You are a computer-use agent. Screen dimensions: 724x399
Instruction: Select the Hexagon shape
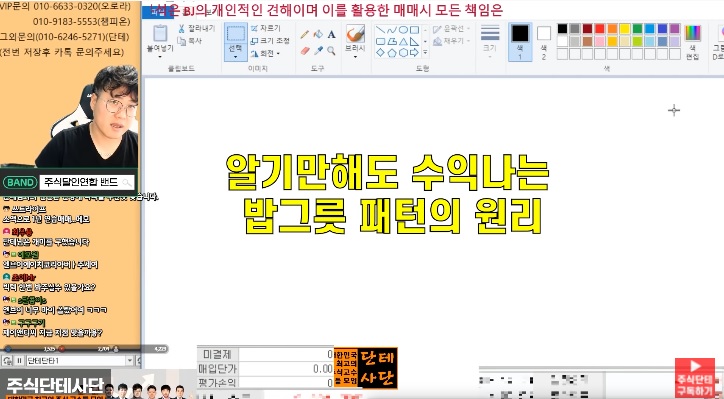403,53
